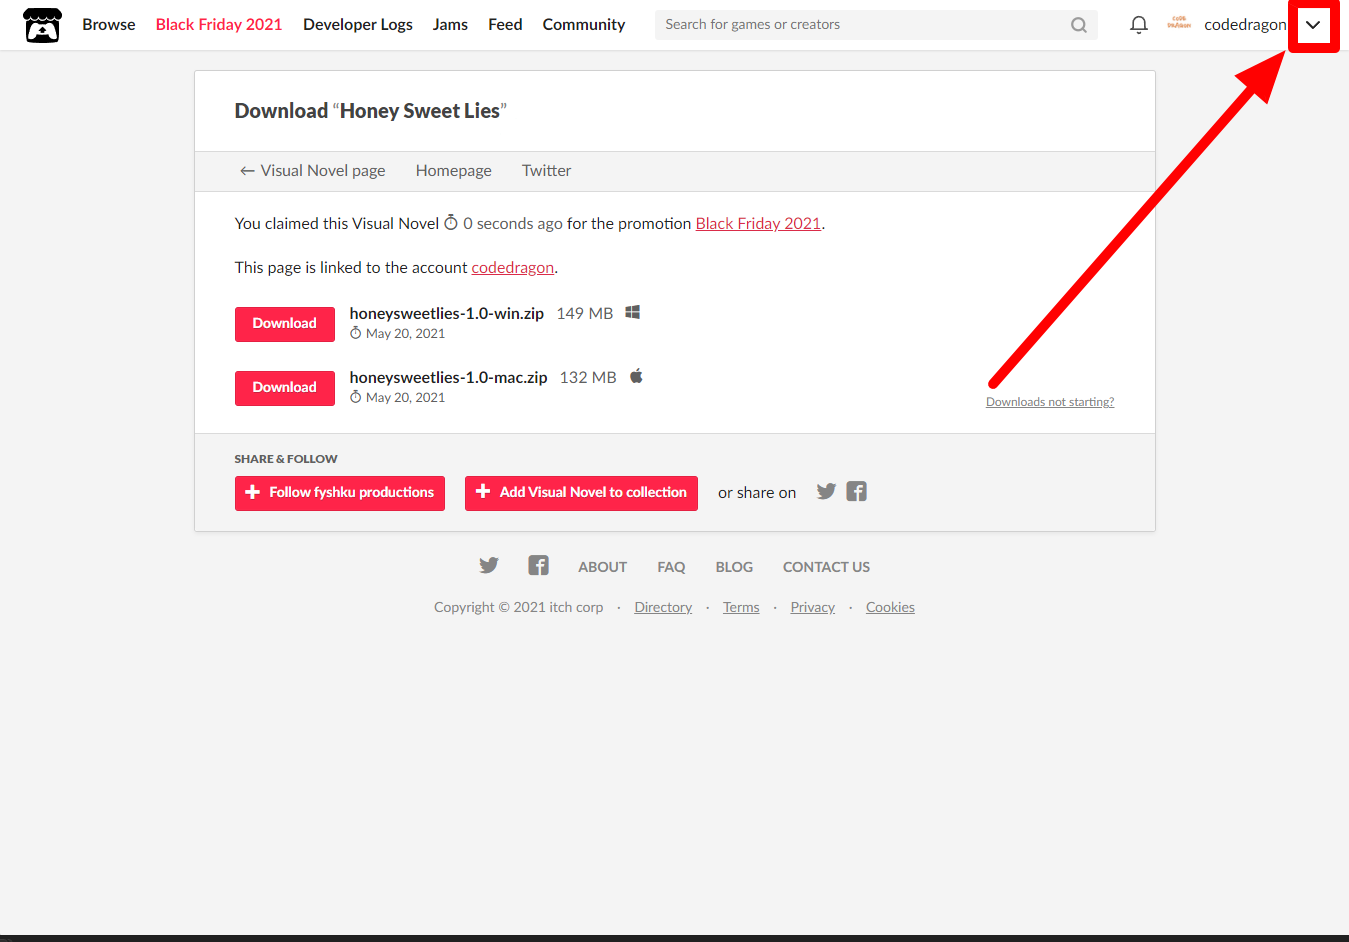Click the Apple platform icon
The width and height of the screenshot is (1349, 942).
pos(636,376)
